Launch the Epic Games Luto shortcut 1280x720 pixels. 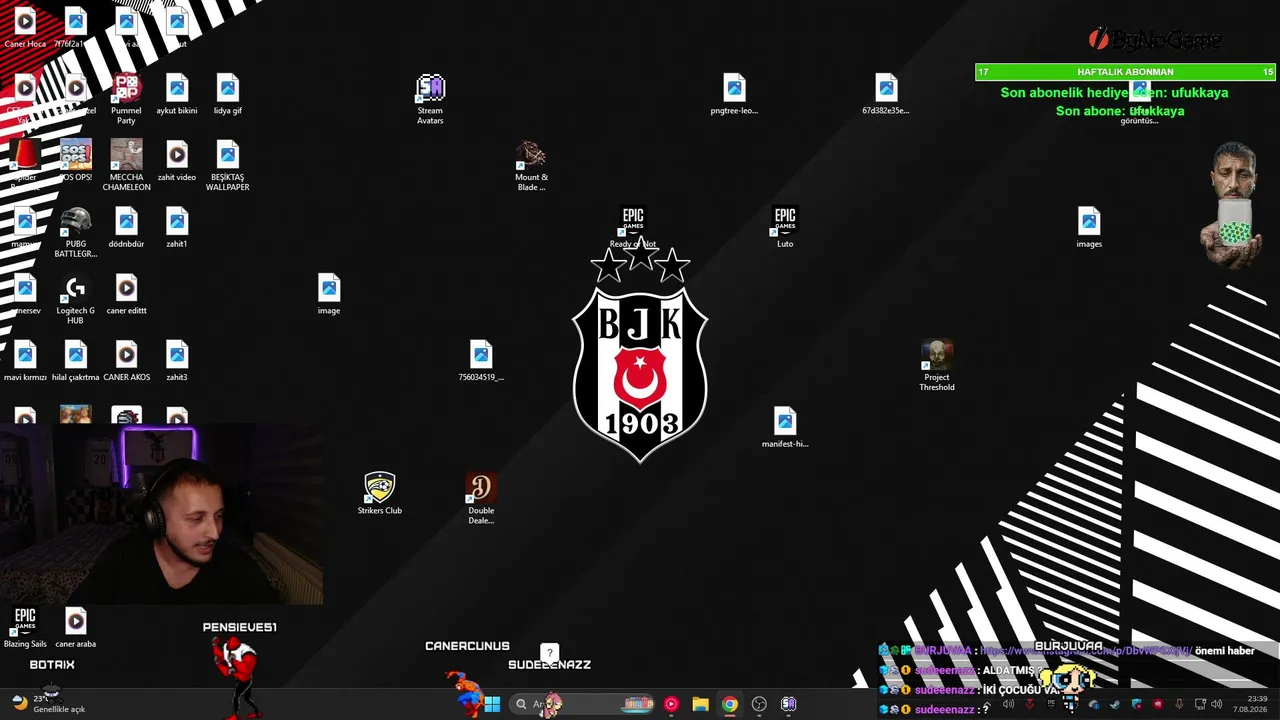pos(785,228)
